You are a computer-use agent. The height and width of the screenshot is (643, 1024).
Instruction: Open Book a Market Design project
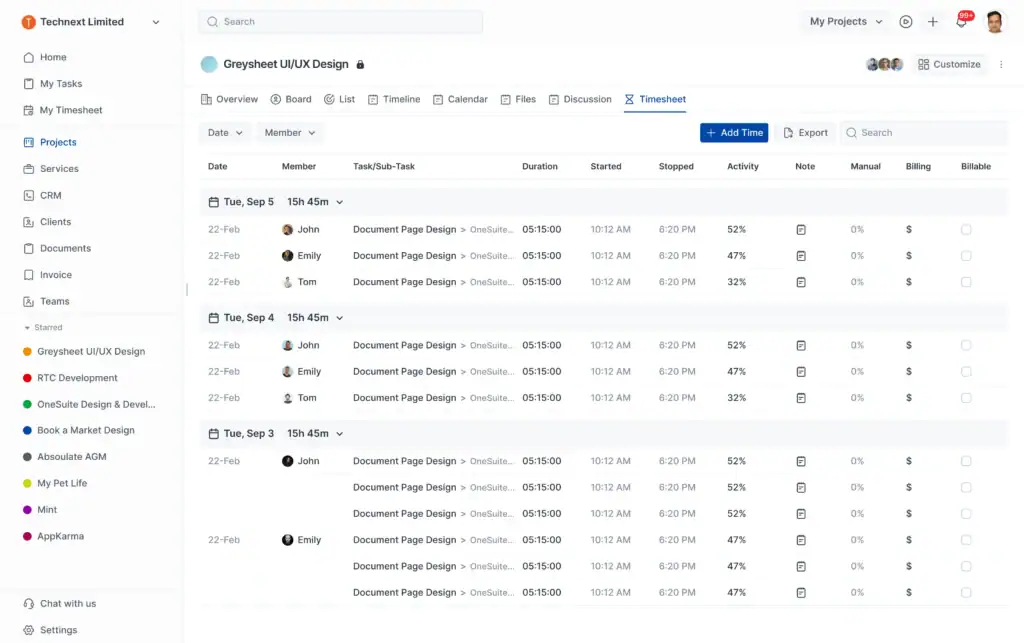[86, 430]
